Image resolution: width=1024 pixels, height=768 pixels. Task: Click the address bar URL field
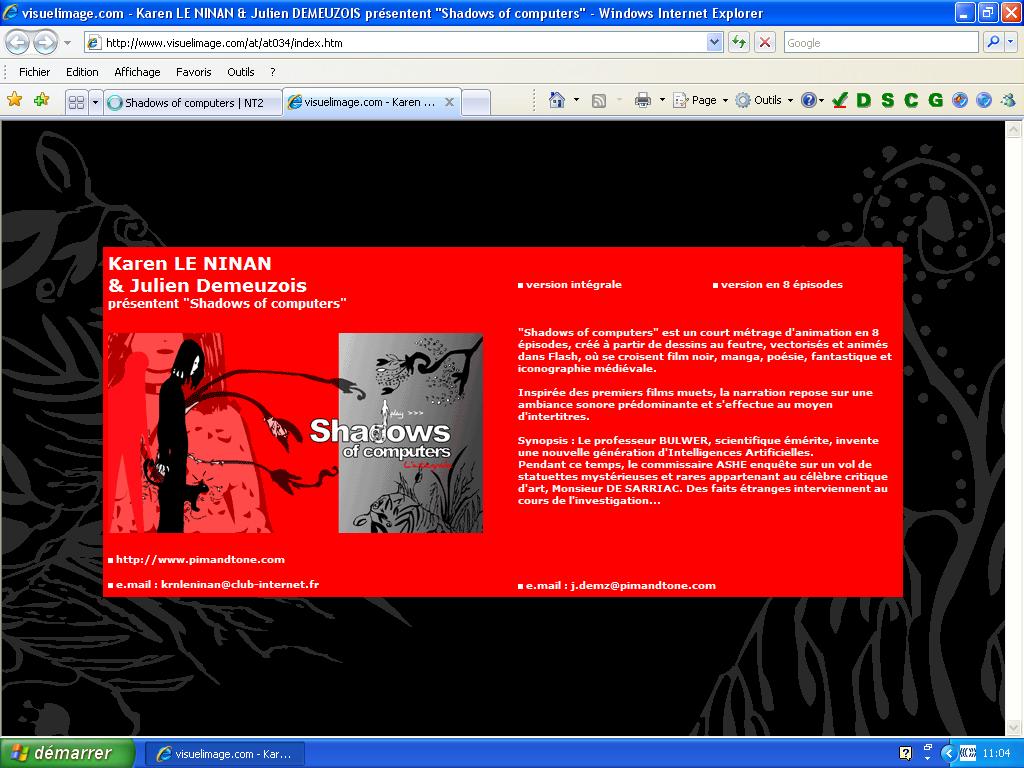(x=396, y=43)
